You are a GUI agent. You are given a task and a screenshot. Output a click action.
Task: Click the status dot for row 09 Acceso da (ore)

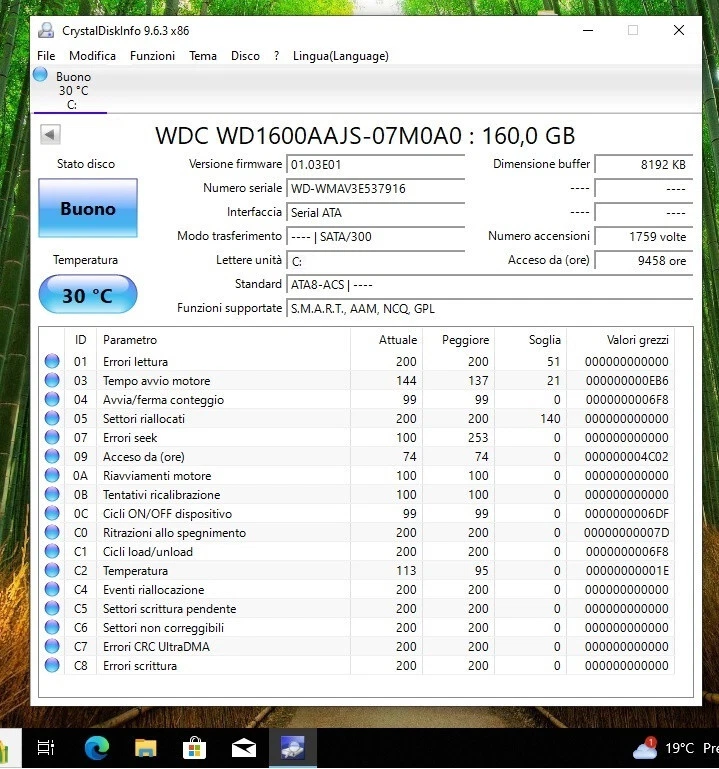coord(52,456)
